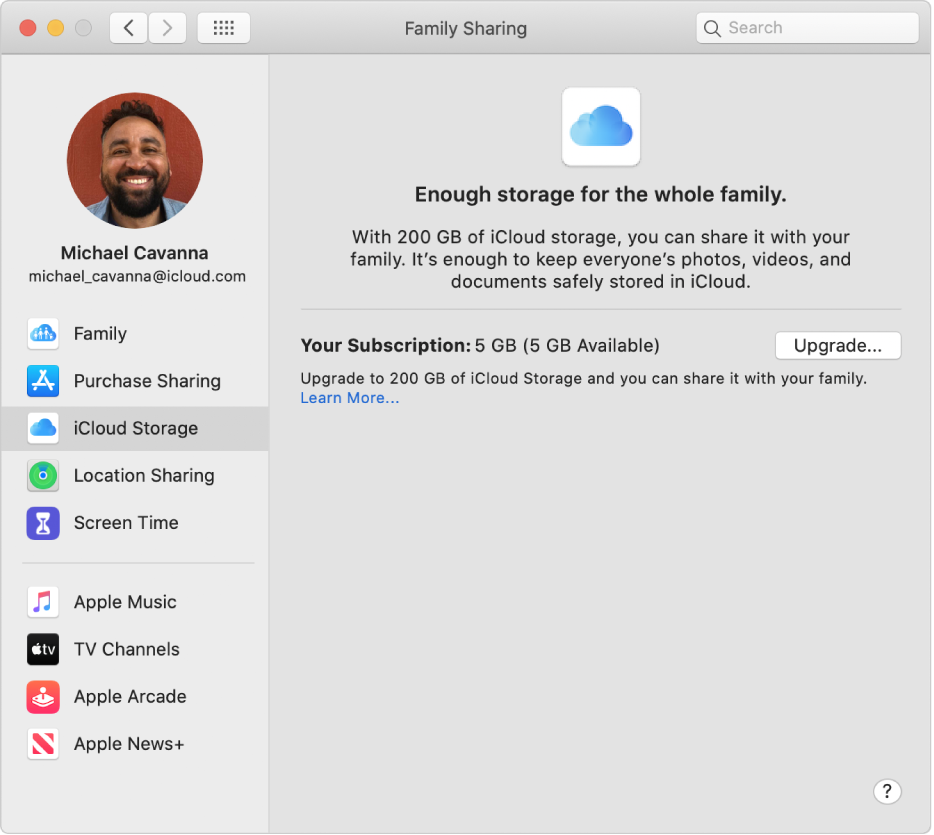The height and width of the screenshot is (835, 934).
Task: Select the Apple Arcade label
Action: tap(130, 696)
